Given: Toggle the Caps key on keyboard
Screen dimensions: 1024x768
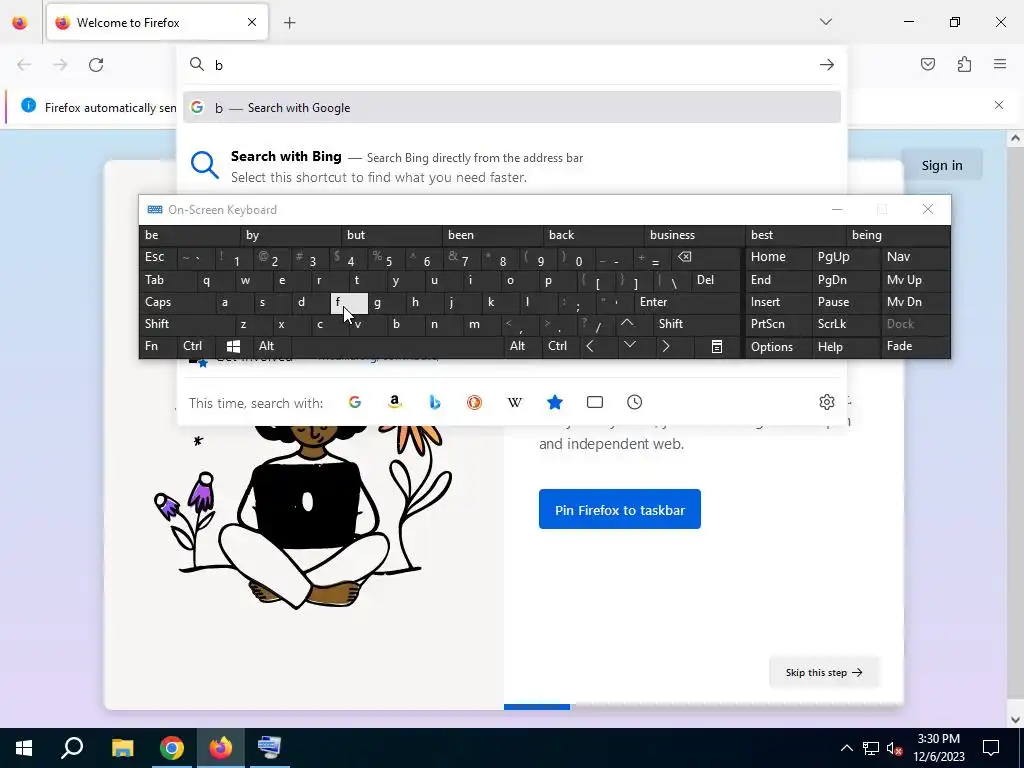Looking at the screenshot, I should (x=176, y=302).
